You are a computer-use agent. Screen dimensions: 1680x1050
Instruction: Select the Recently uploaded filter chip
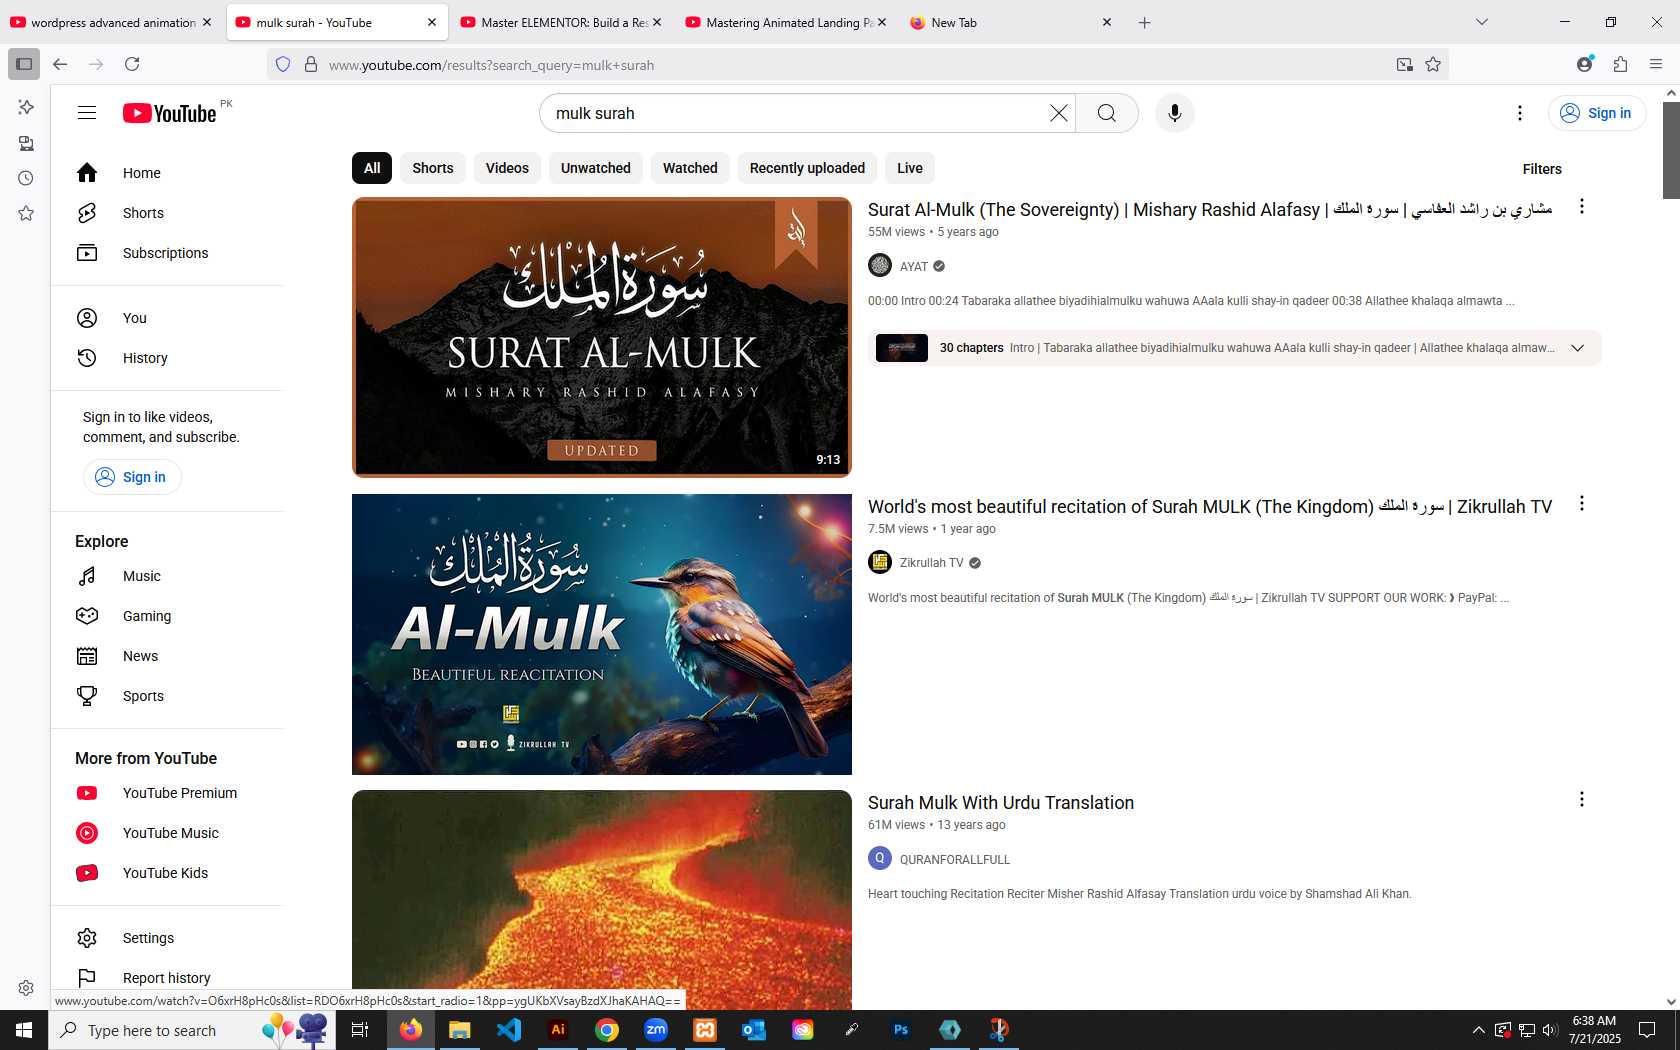coord(807,168)
